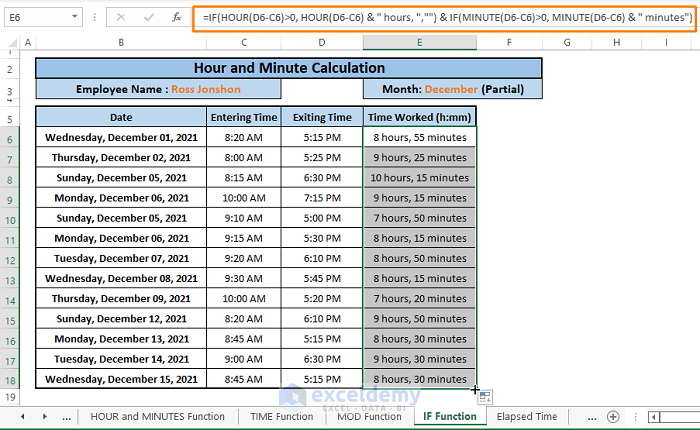This screenshot has width=700, height=430.
Task: Click the 'Date' column heading cell
Action: click(121, 117)
